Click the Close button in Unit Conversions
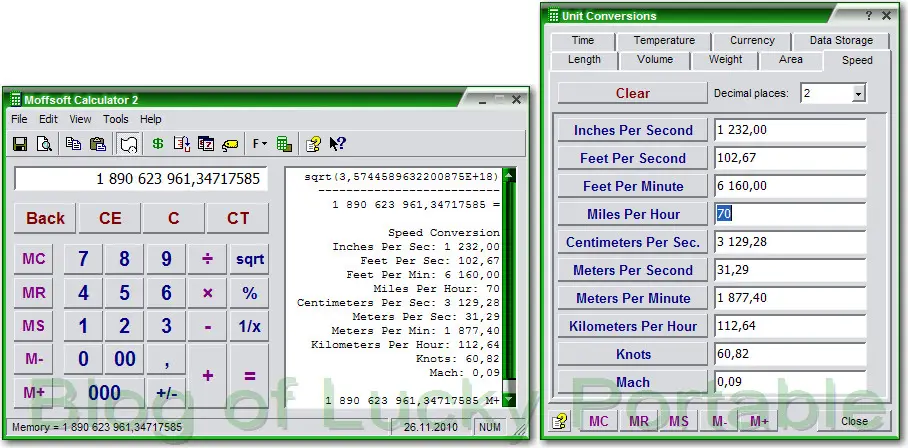This screenshot has width=908, height=448. (854, 421)
